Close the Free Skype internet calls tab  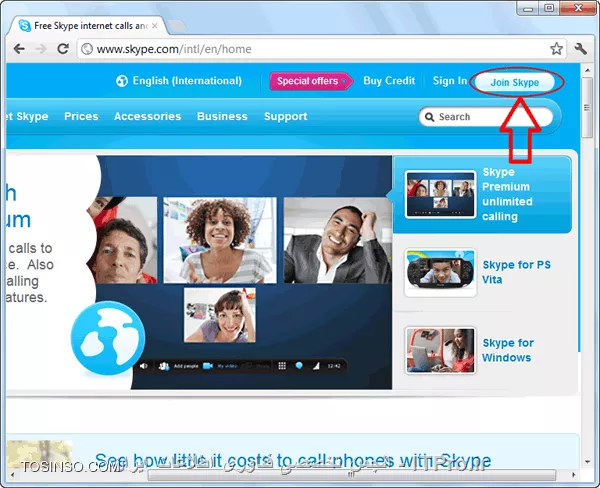[155, 26]
